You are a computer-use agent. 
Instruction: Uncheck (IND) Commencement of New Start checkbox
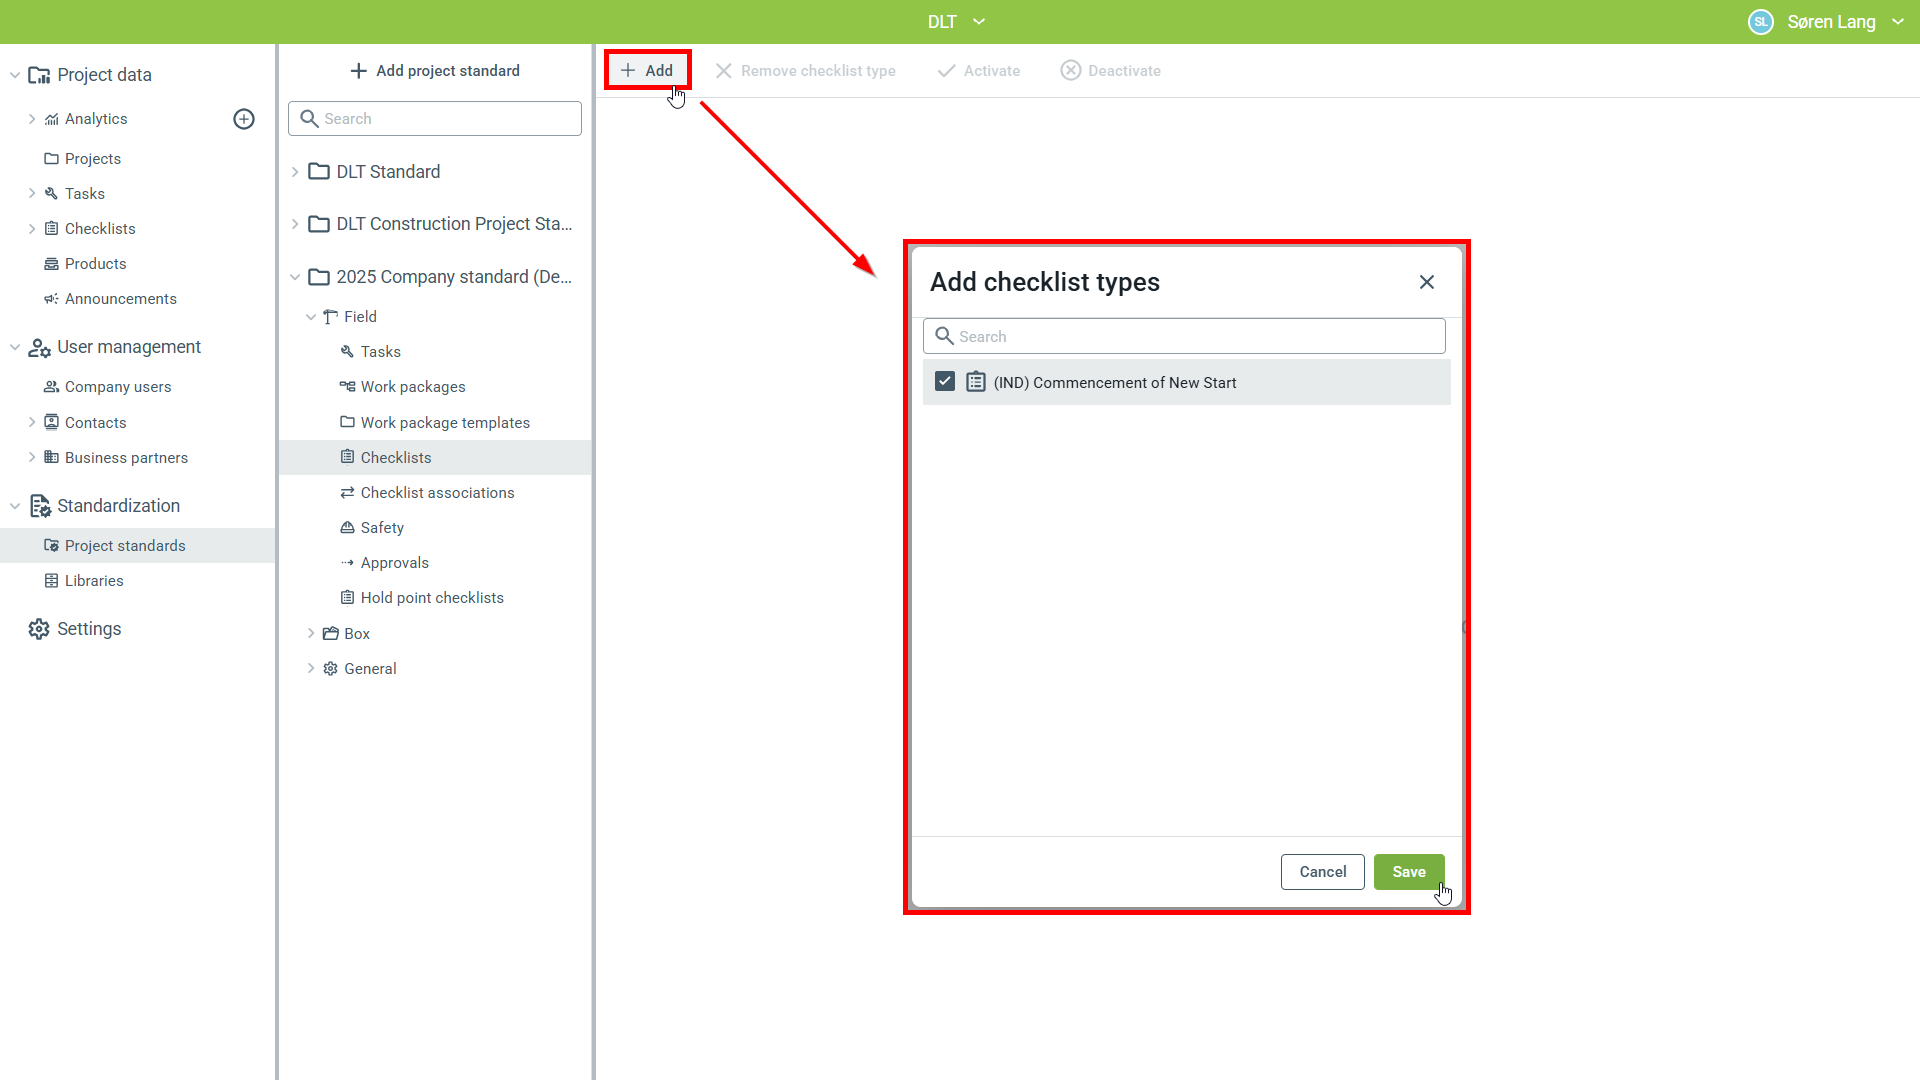click(945, 382)
